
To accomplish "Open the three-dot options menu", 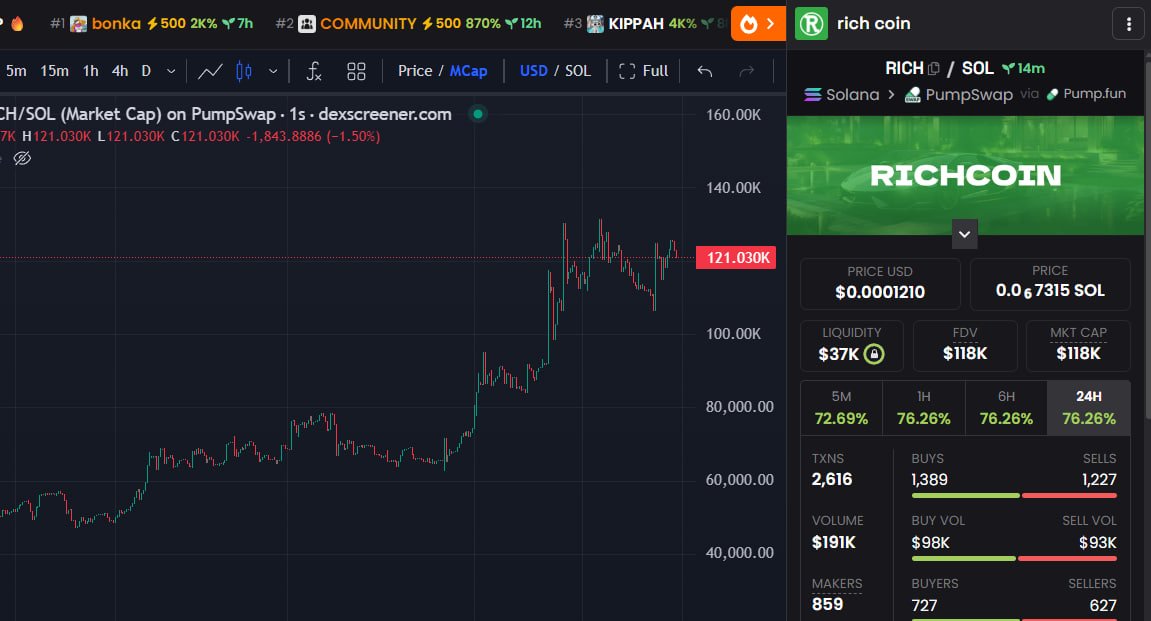I will [x=1129, y=23].
